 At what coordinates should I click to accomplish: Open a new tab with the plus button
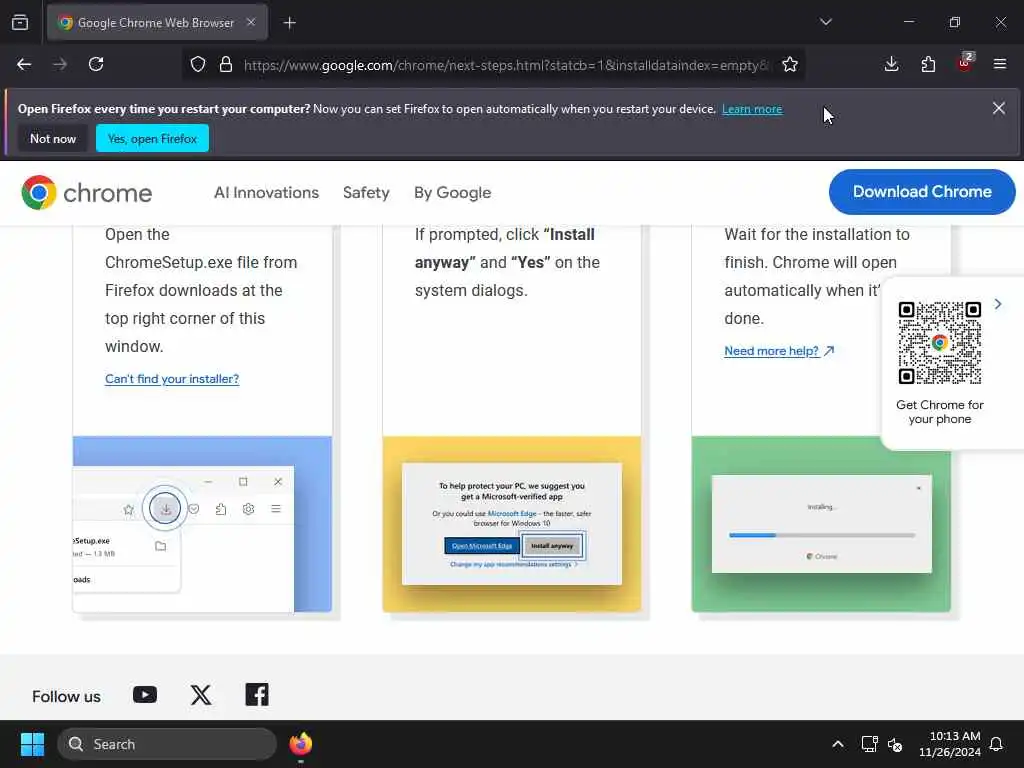point(289,23)
